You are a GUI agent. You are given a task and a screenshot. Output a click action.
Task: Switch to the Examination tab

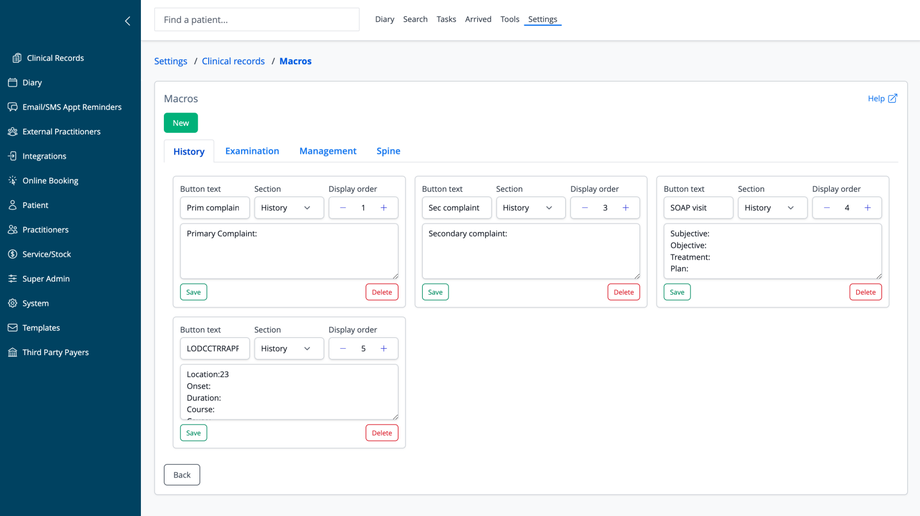[252, 151]
